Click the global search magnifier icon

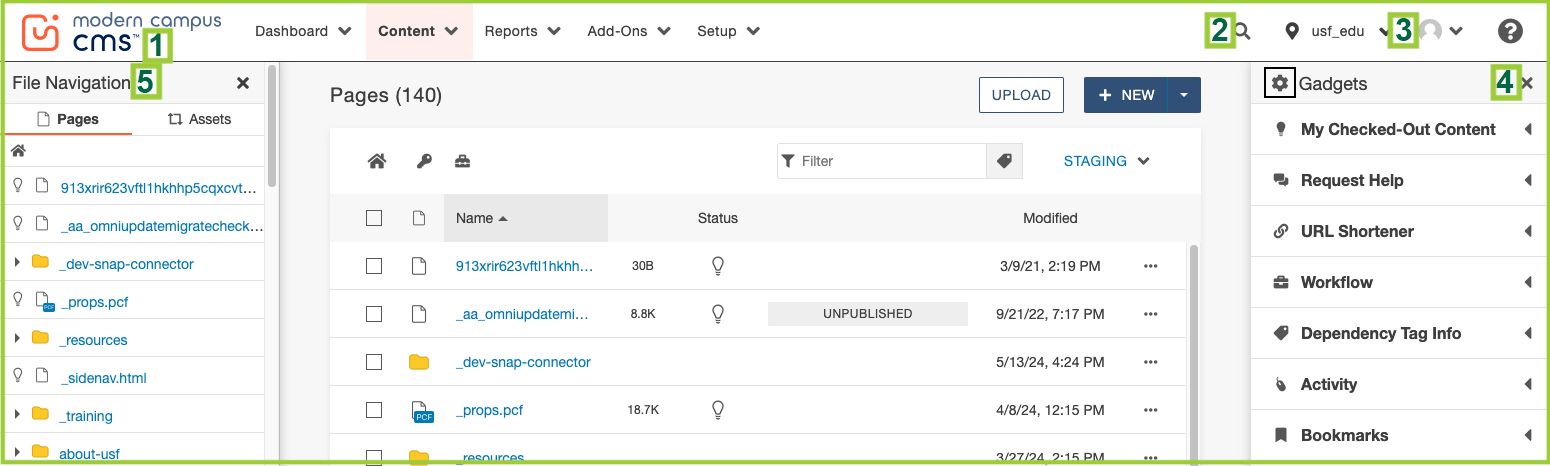[1243, 31]
